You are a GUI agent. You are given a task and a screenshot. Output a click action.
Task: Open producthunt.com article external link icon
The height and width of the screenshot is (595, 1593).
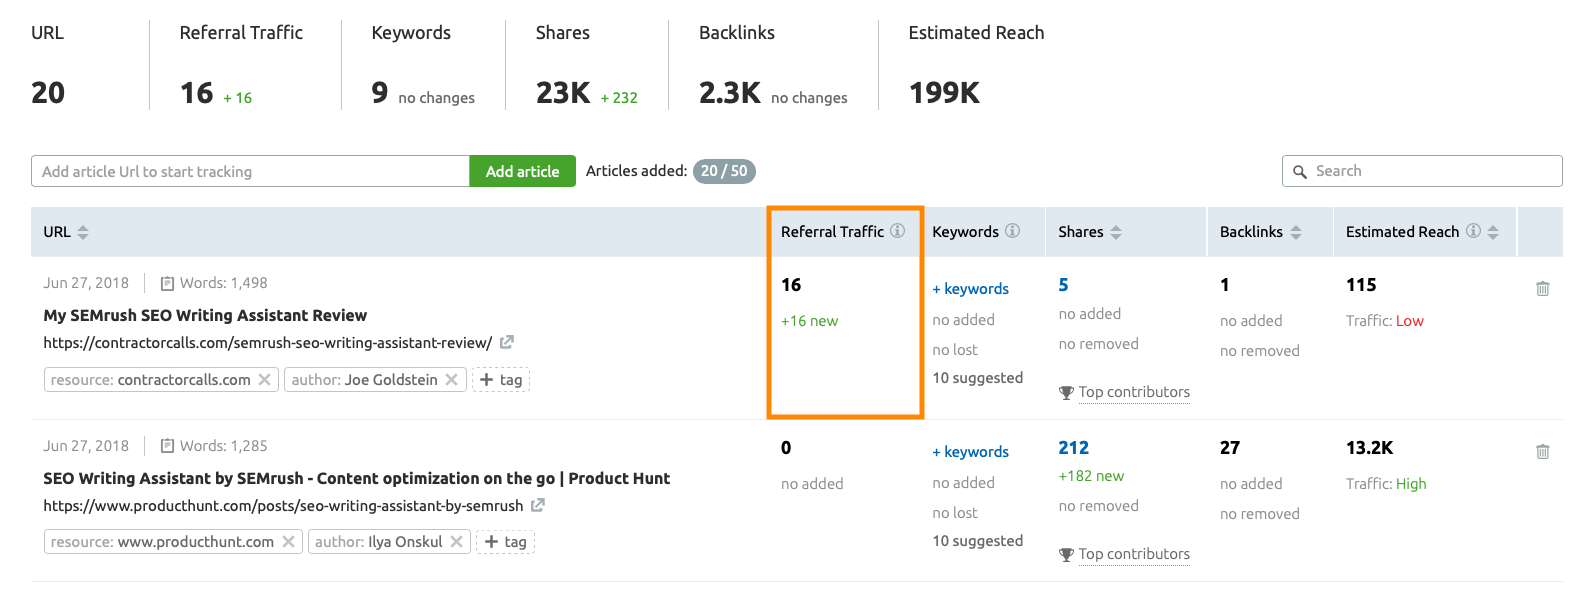[x=538, y=505]
